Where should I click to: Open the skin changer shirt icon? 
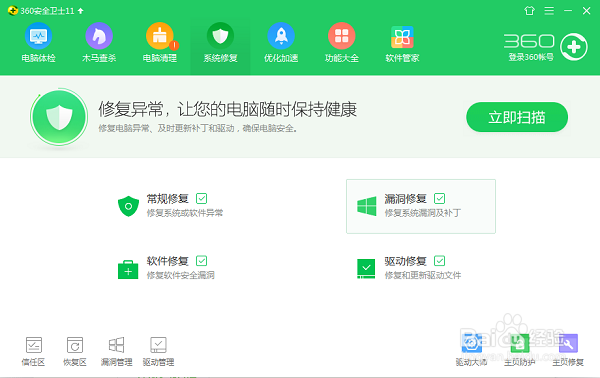tap(529, 11)
